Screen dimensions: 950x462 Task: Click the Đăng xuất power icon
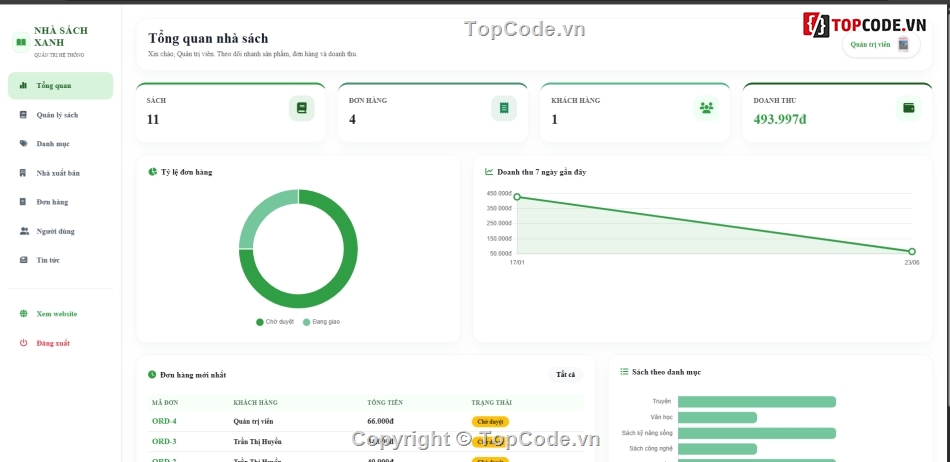(23, 343)
